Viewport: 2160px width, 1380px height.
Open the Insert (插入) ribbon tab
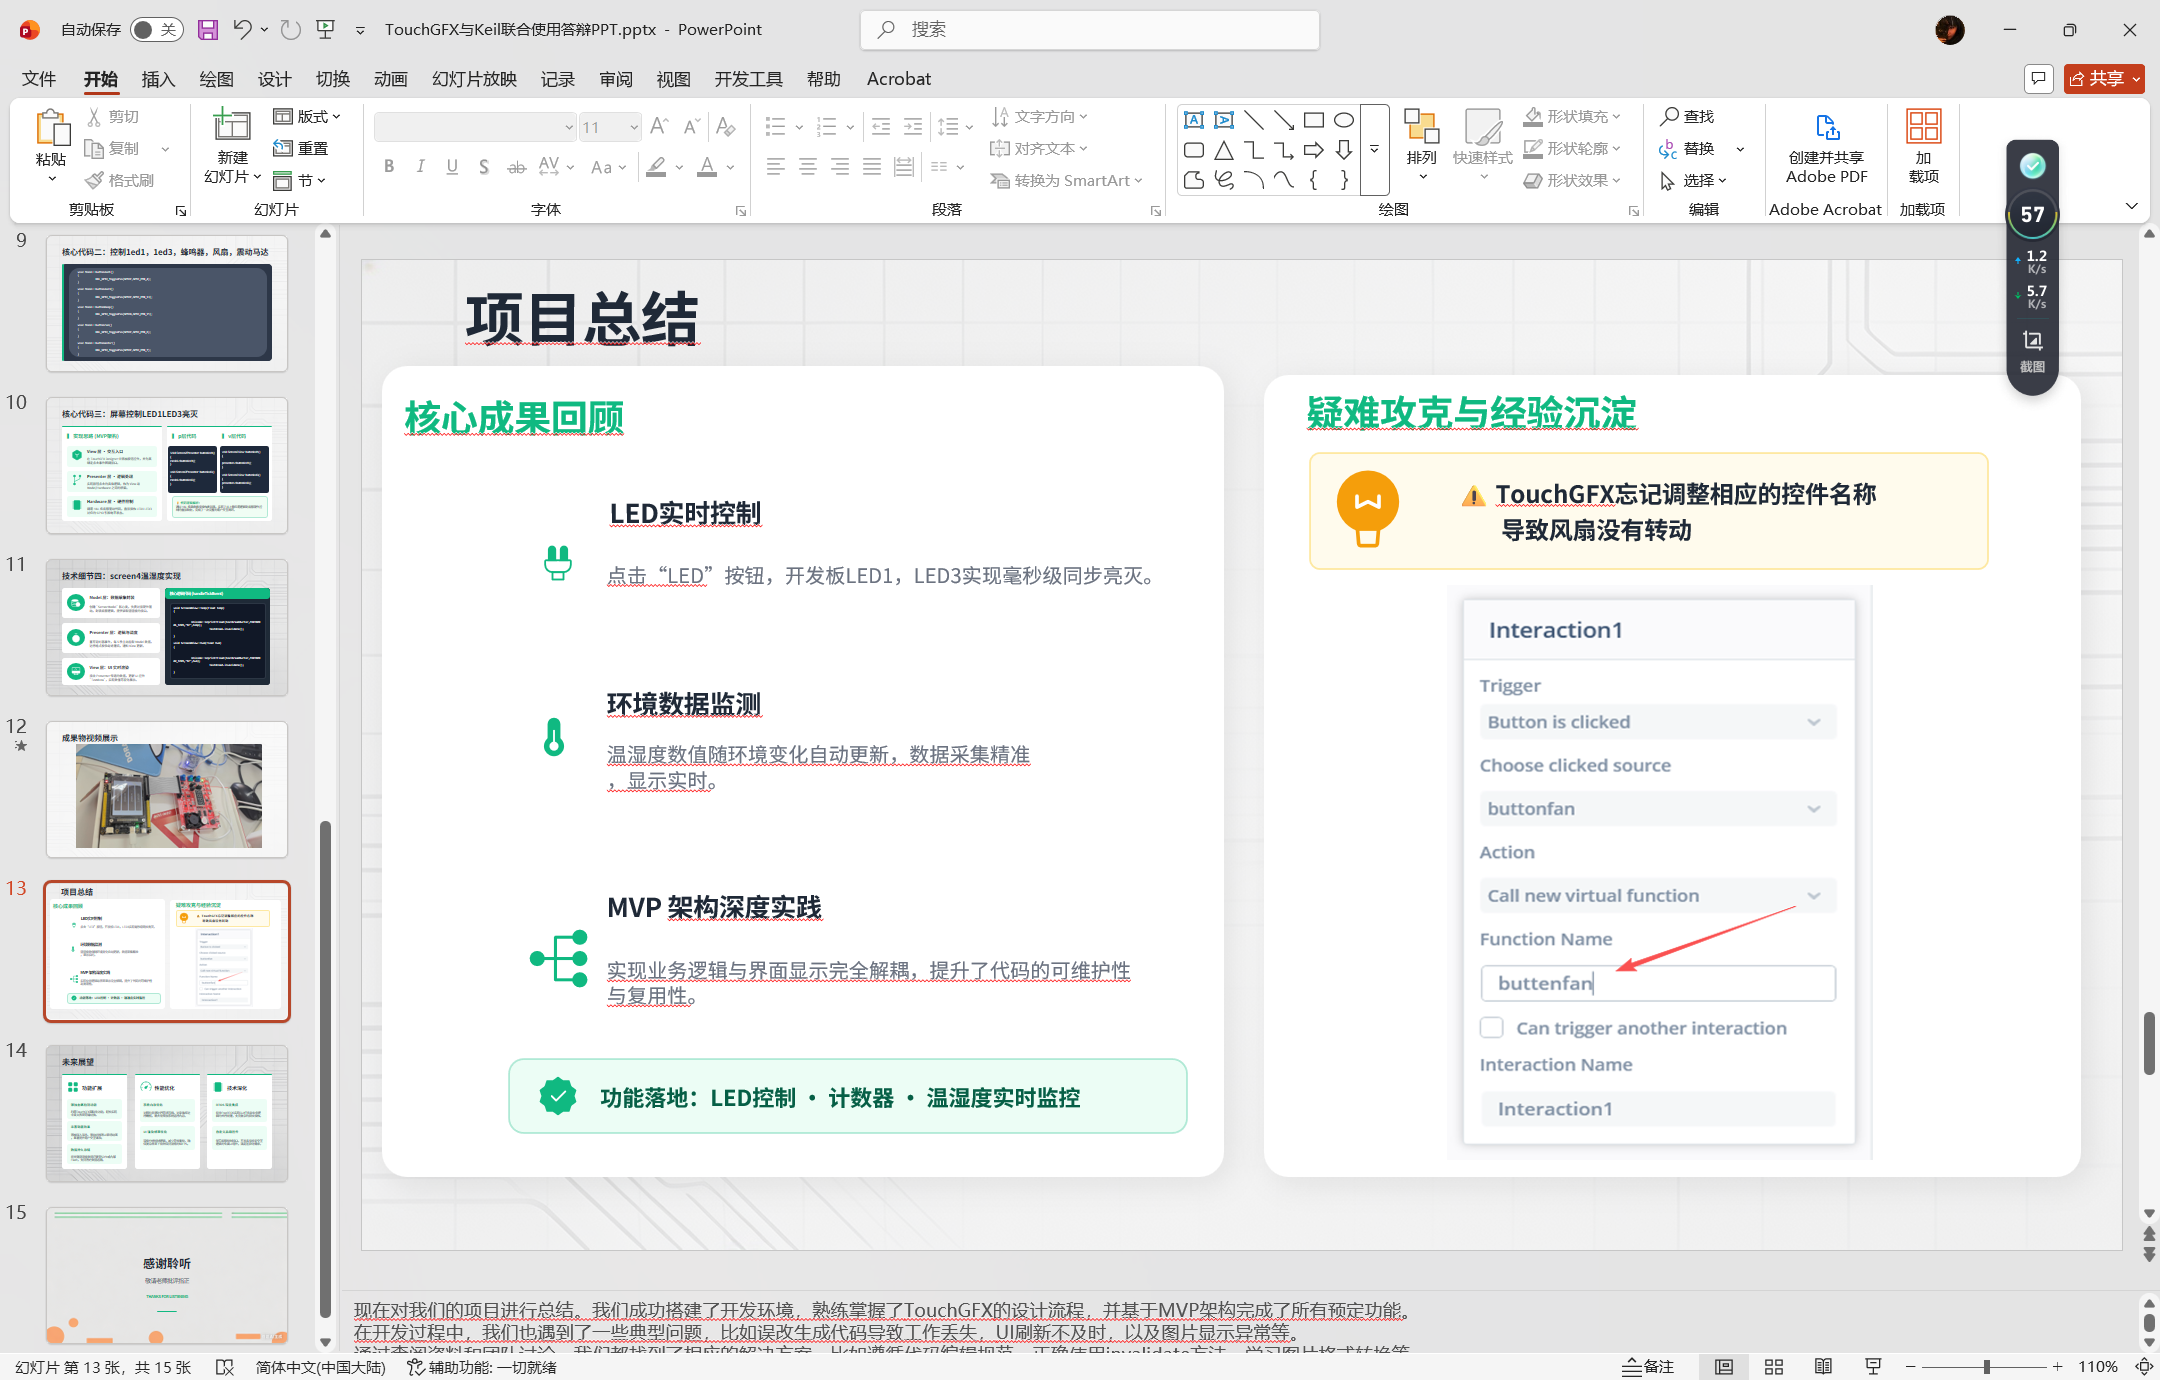(x=158, y=79)
